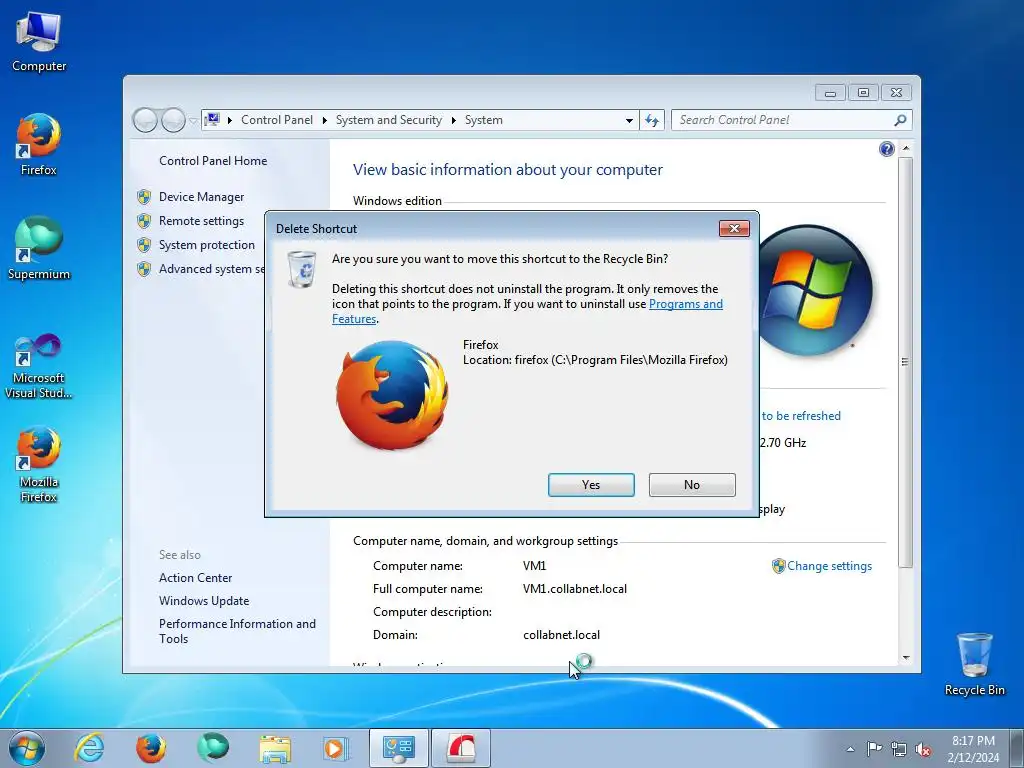
Task: Minimize the System window
Action: (x=830, y=93)
